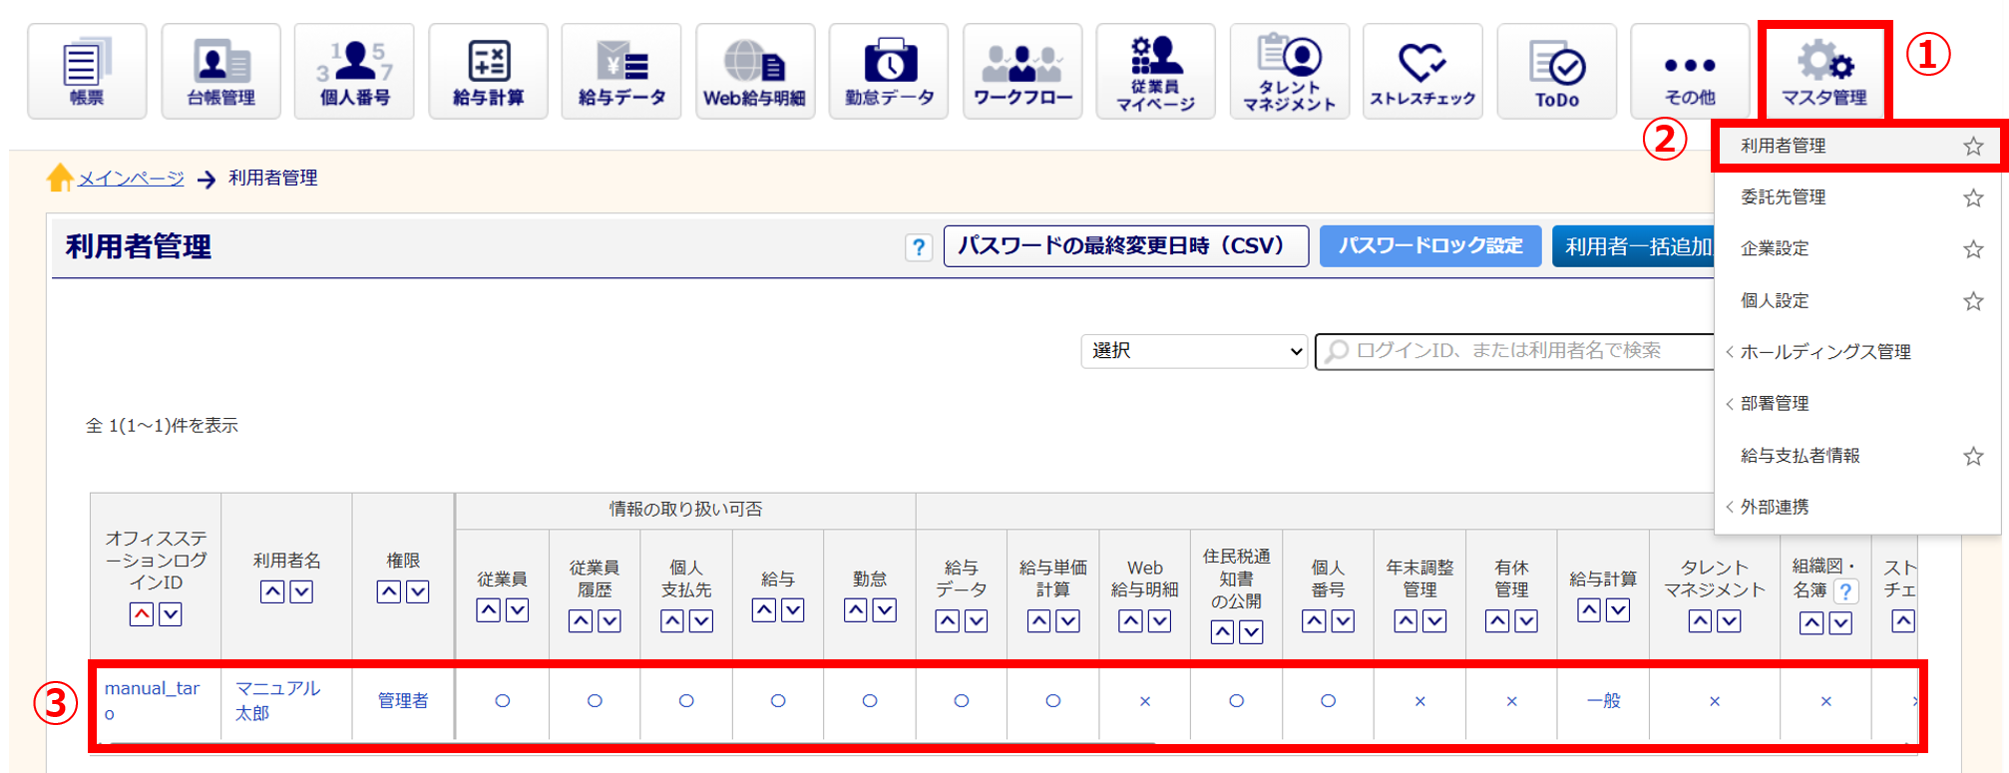The image size is (2009, 773).
Task: Open the manual_taro login ID link
Action: 152,701
